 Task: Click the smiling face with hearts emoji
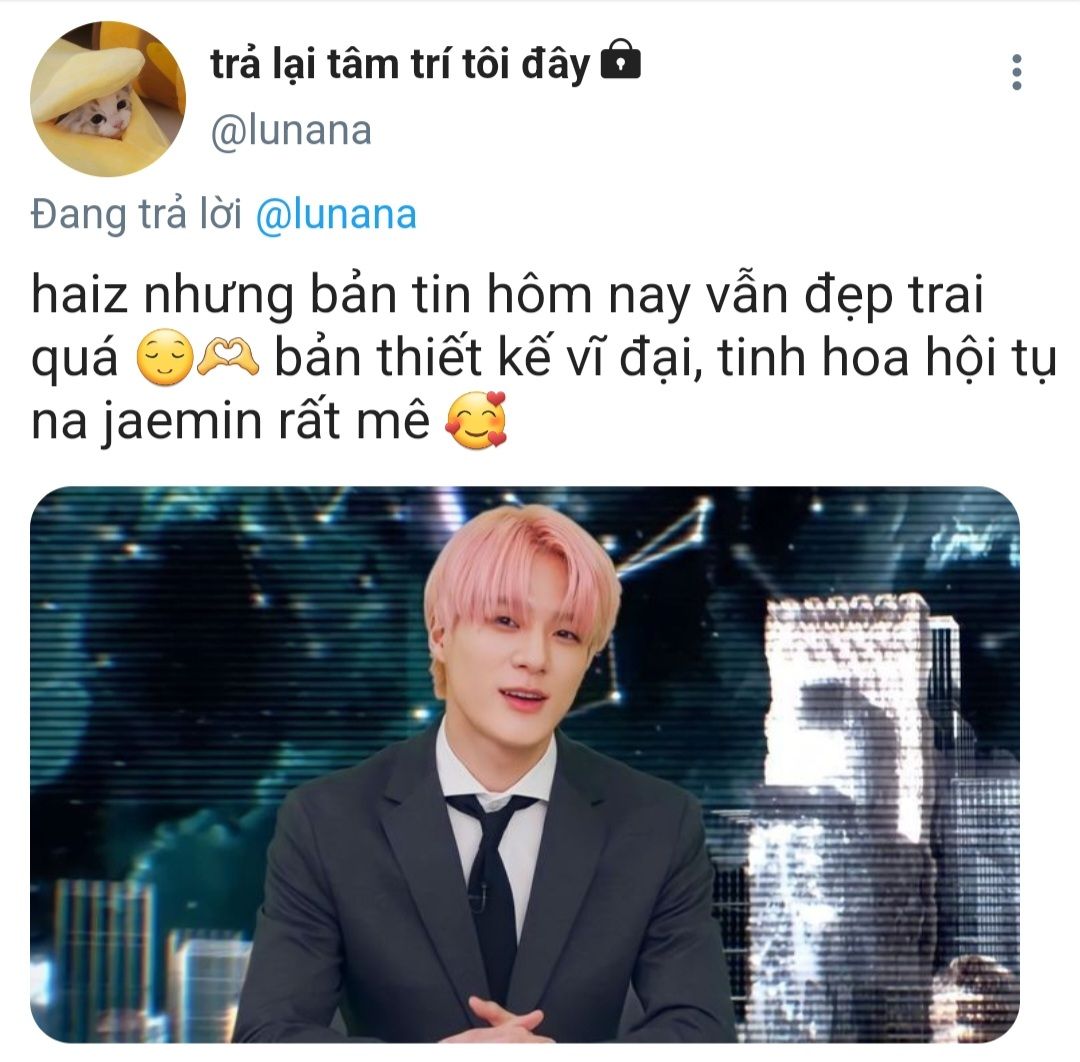click(x=476, y=420)
